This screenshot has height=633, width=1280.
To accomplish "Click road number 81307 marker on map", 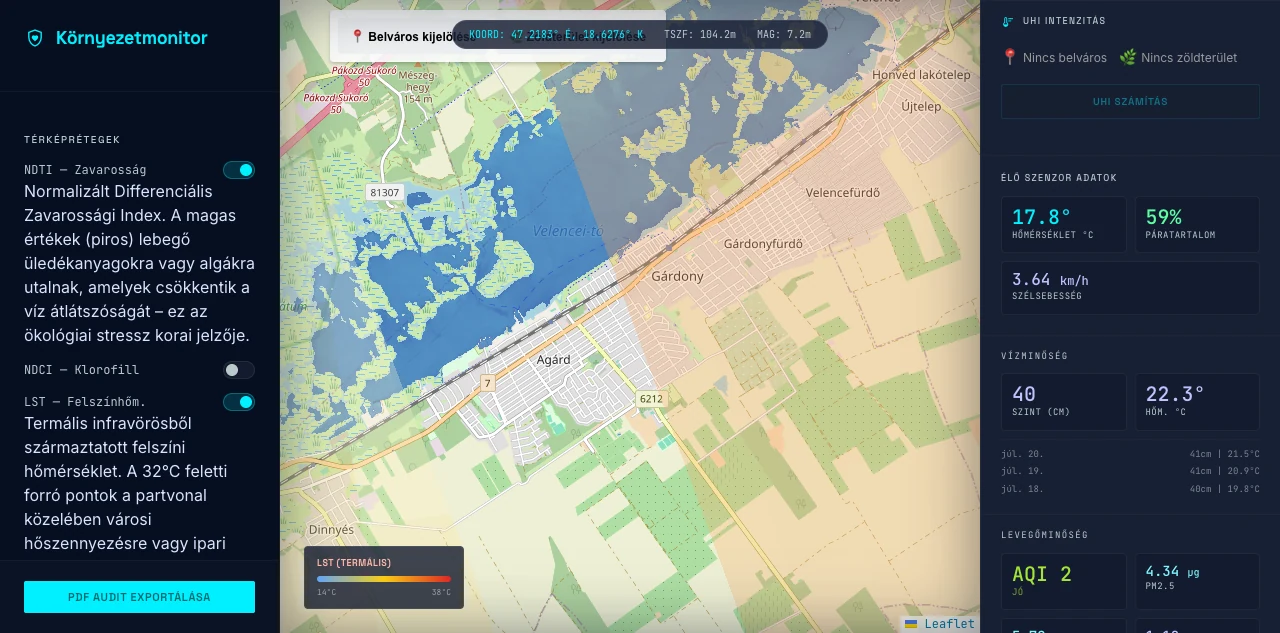I will tap(384, 192).
